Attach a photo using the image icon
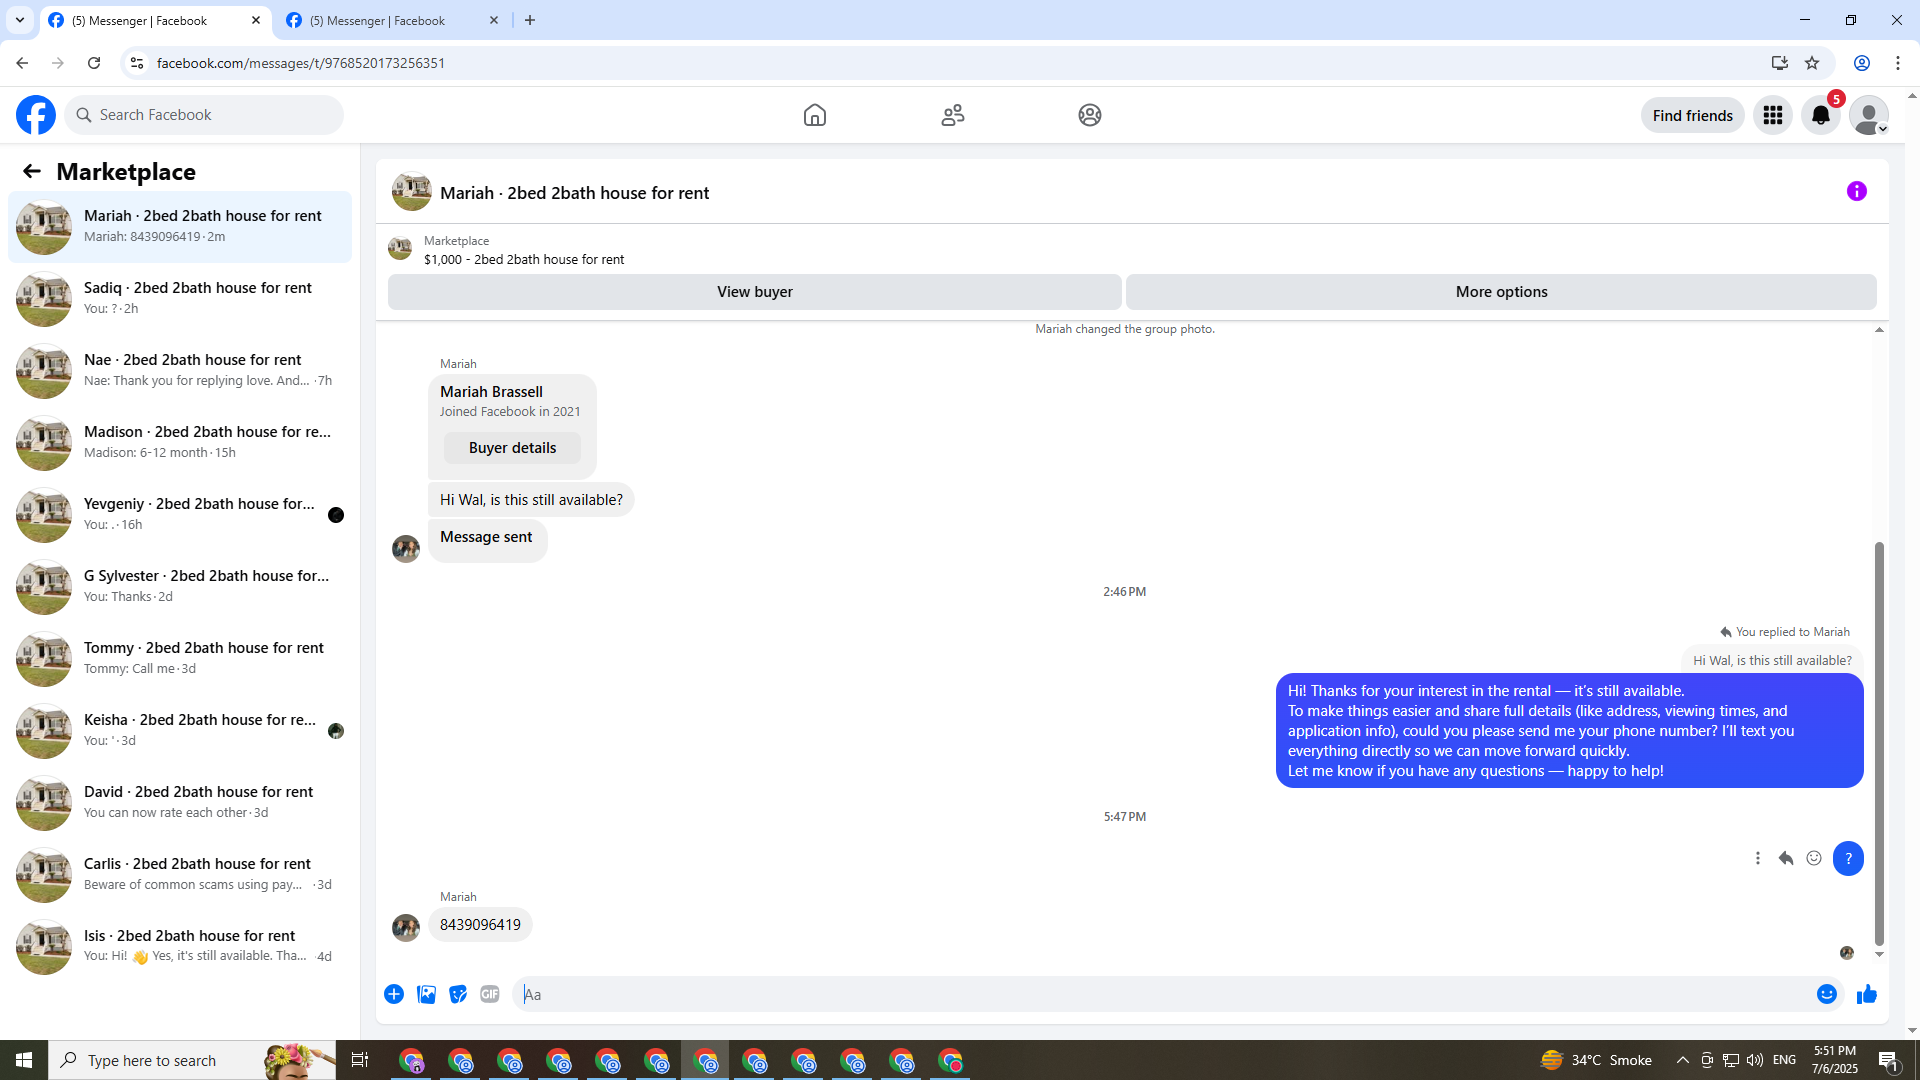The width and height of the screenshot is (1920, 1080). click(x=426, y=994)
